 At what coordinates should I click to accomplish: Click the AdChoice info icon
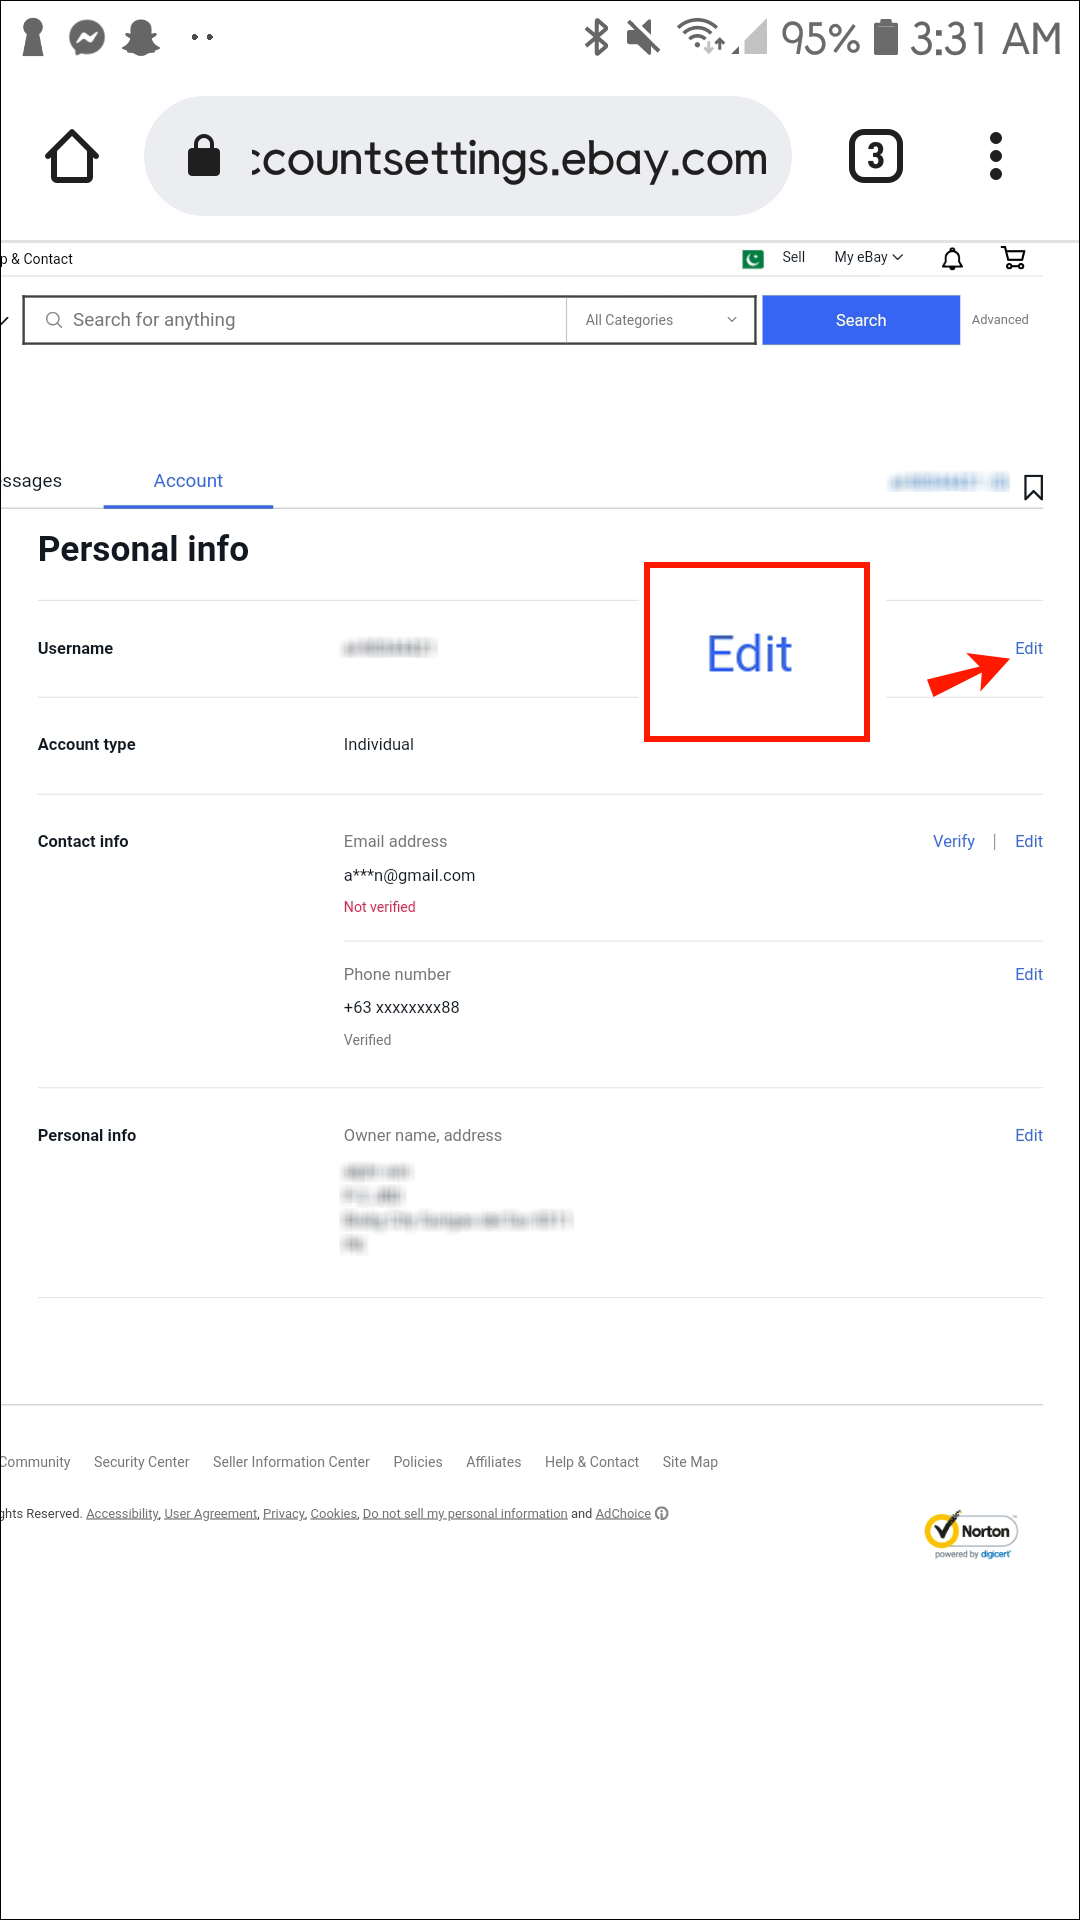(662, 1513)
